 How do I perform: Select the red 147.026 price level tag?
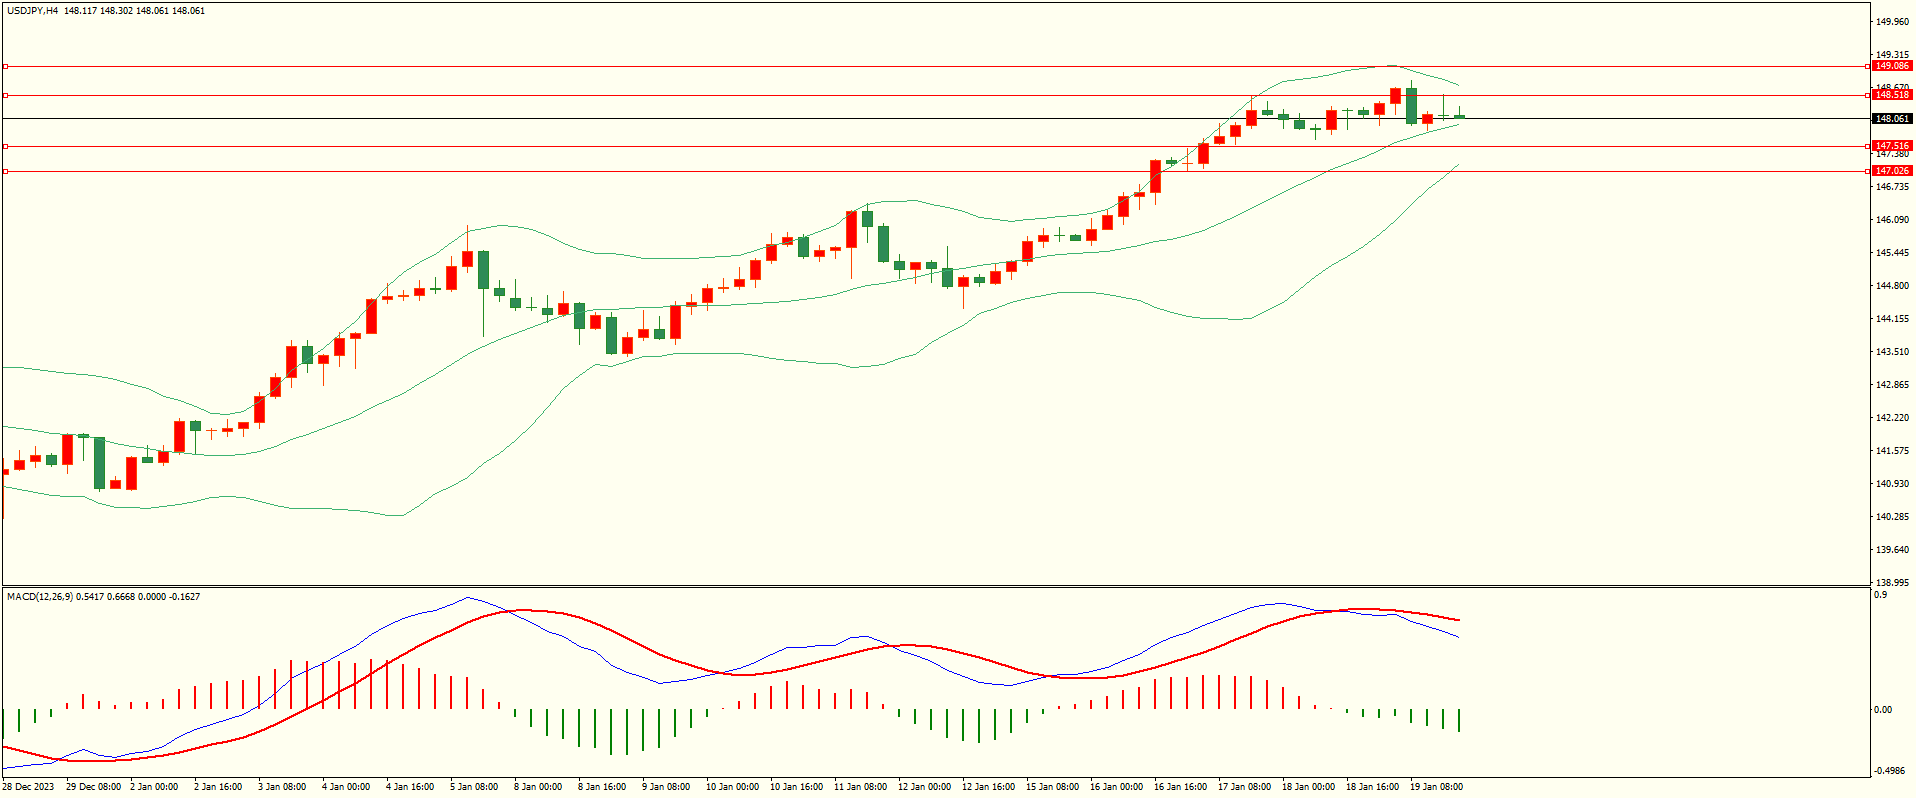[1892, 171]
